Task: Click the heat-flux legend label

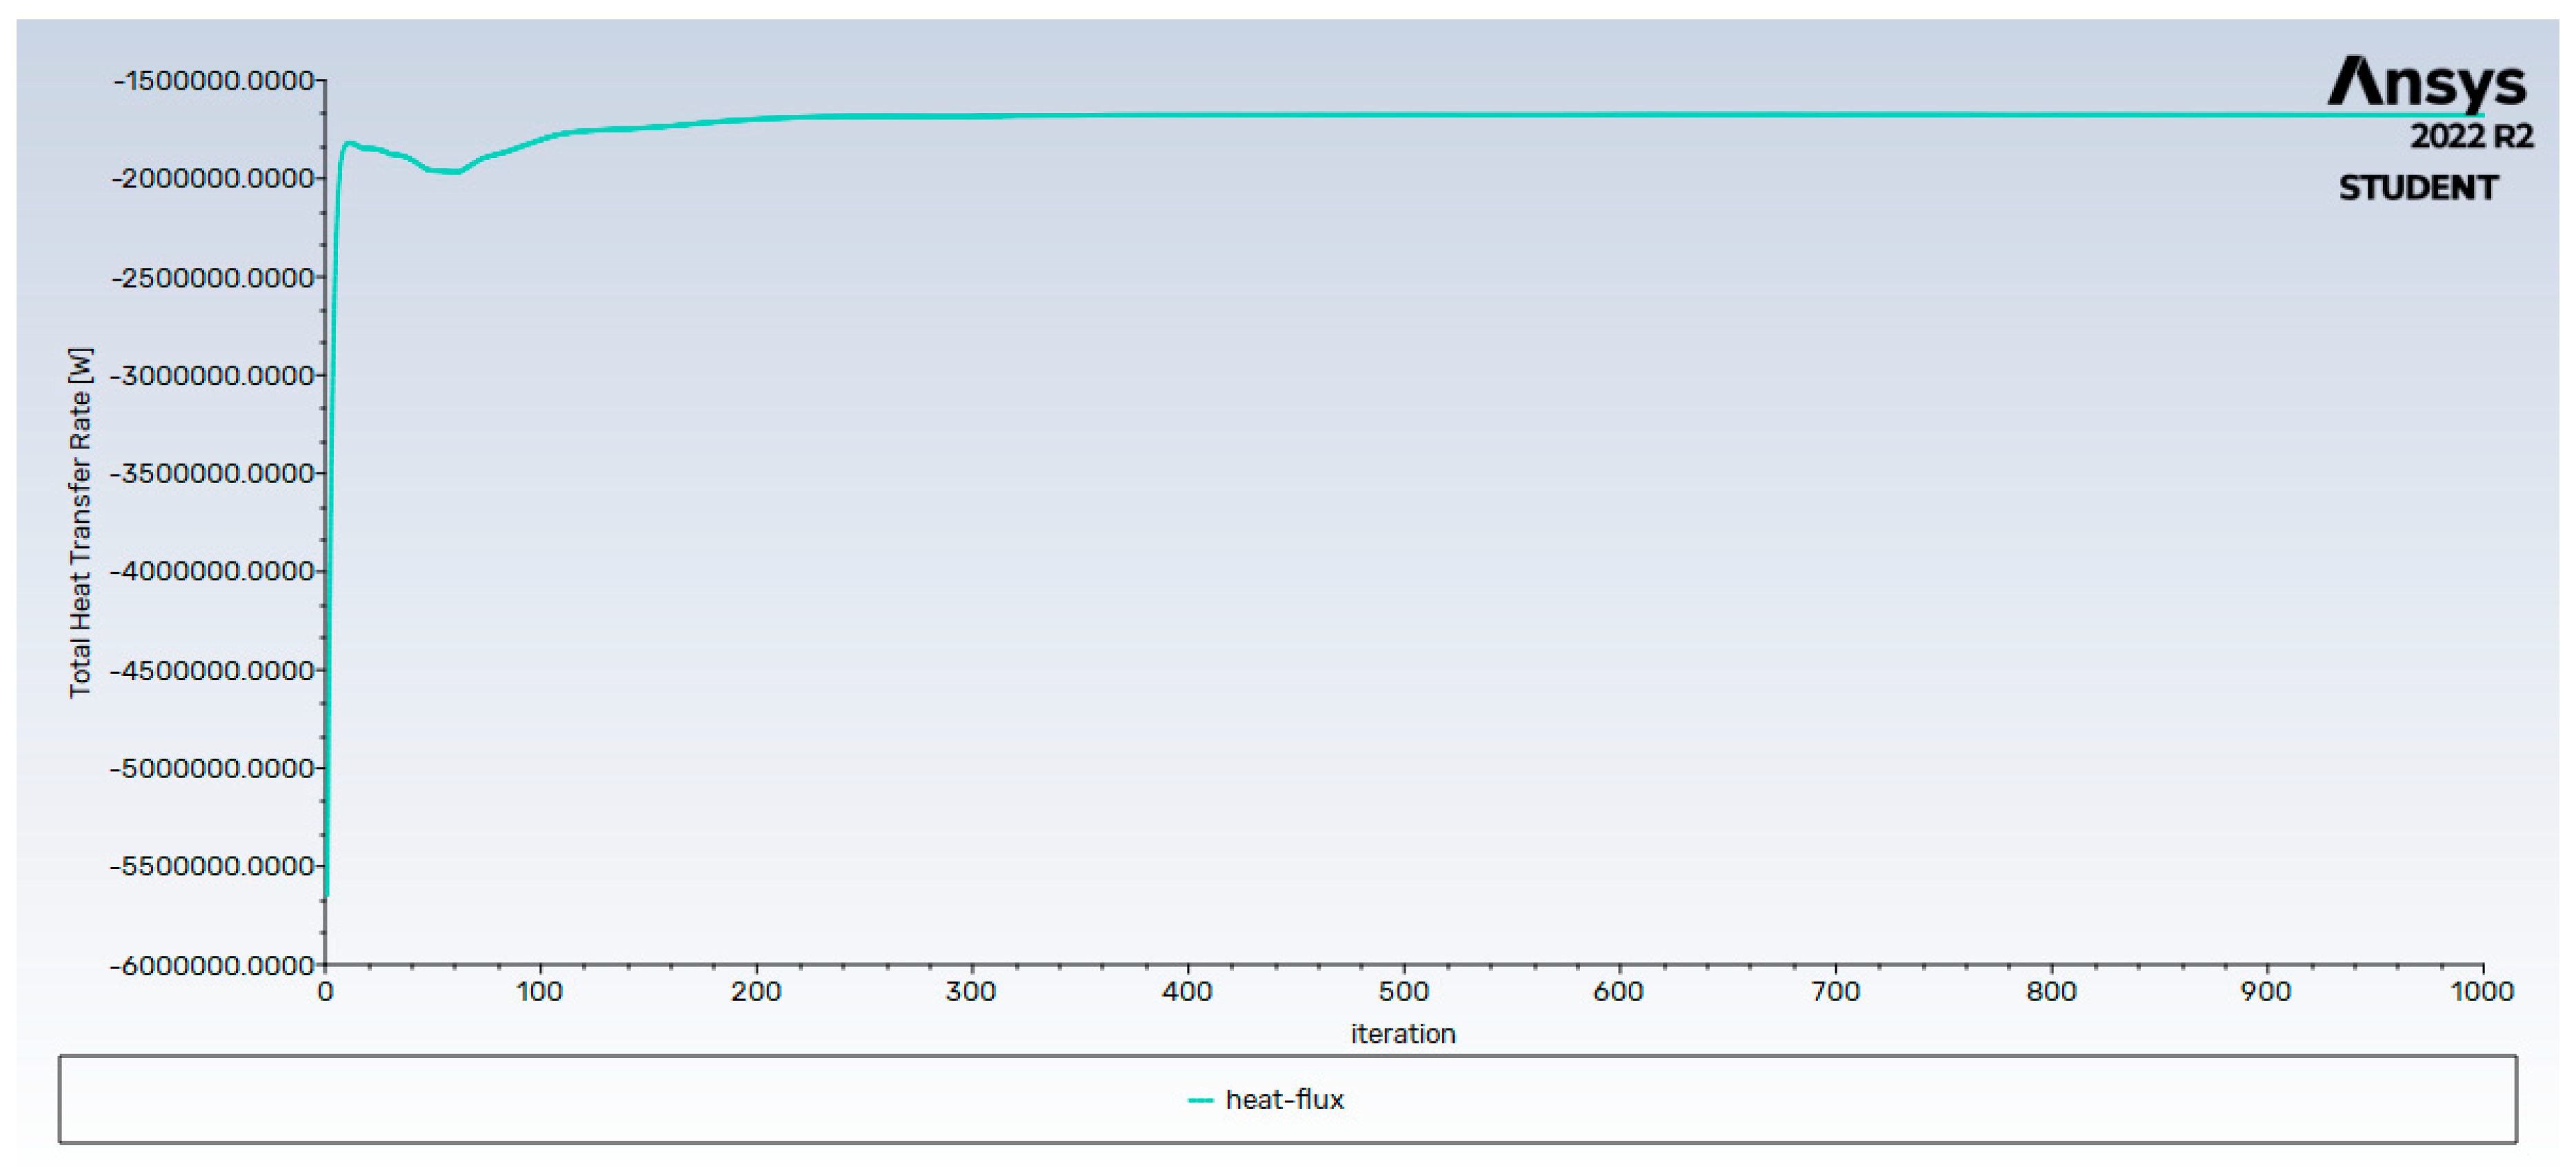Action: click(x=1285, y=1100)
